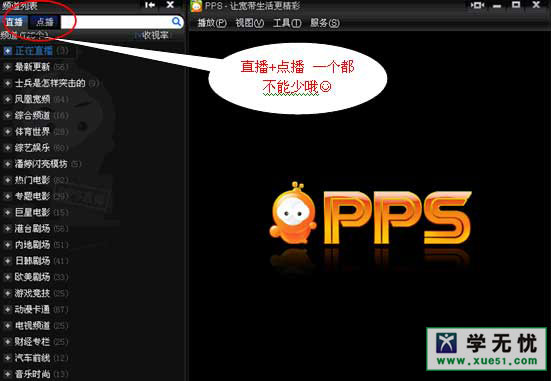This screenshot has height=381, width=551.
Task: Focus the channel search input field
Action: tap(116, 22)
